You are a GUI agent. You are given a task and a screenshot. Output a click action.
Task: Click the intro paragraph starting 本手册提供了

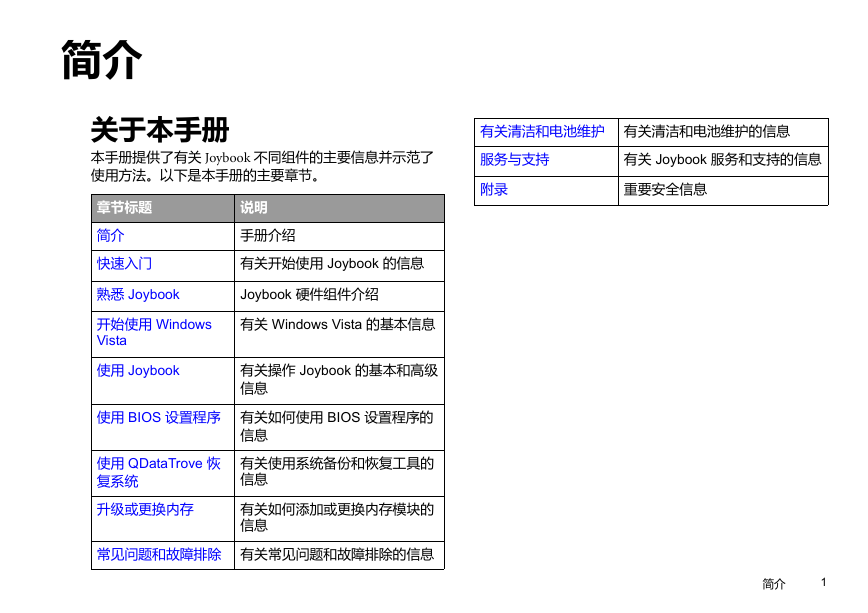[262, 167]
